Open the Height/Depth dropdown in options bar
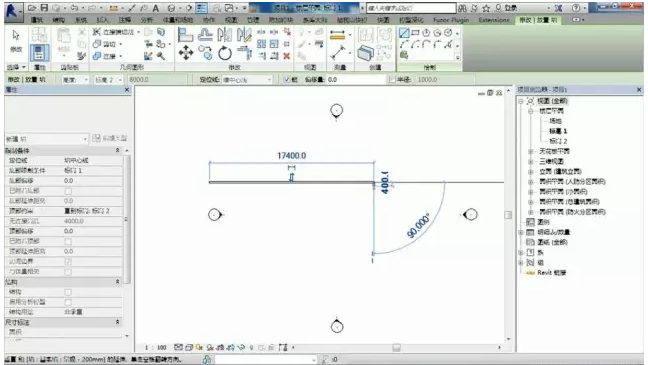The height and width of the screenshot is (365, 648). click(x=75, y=79)
